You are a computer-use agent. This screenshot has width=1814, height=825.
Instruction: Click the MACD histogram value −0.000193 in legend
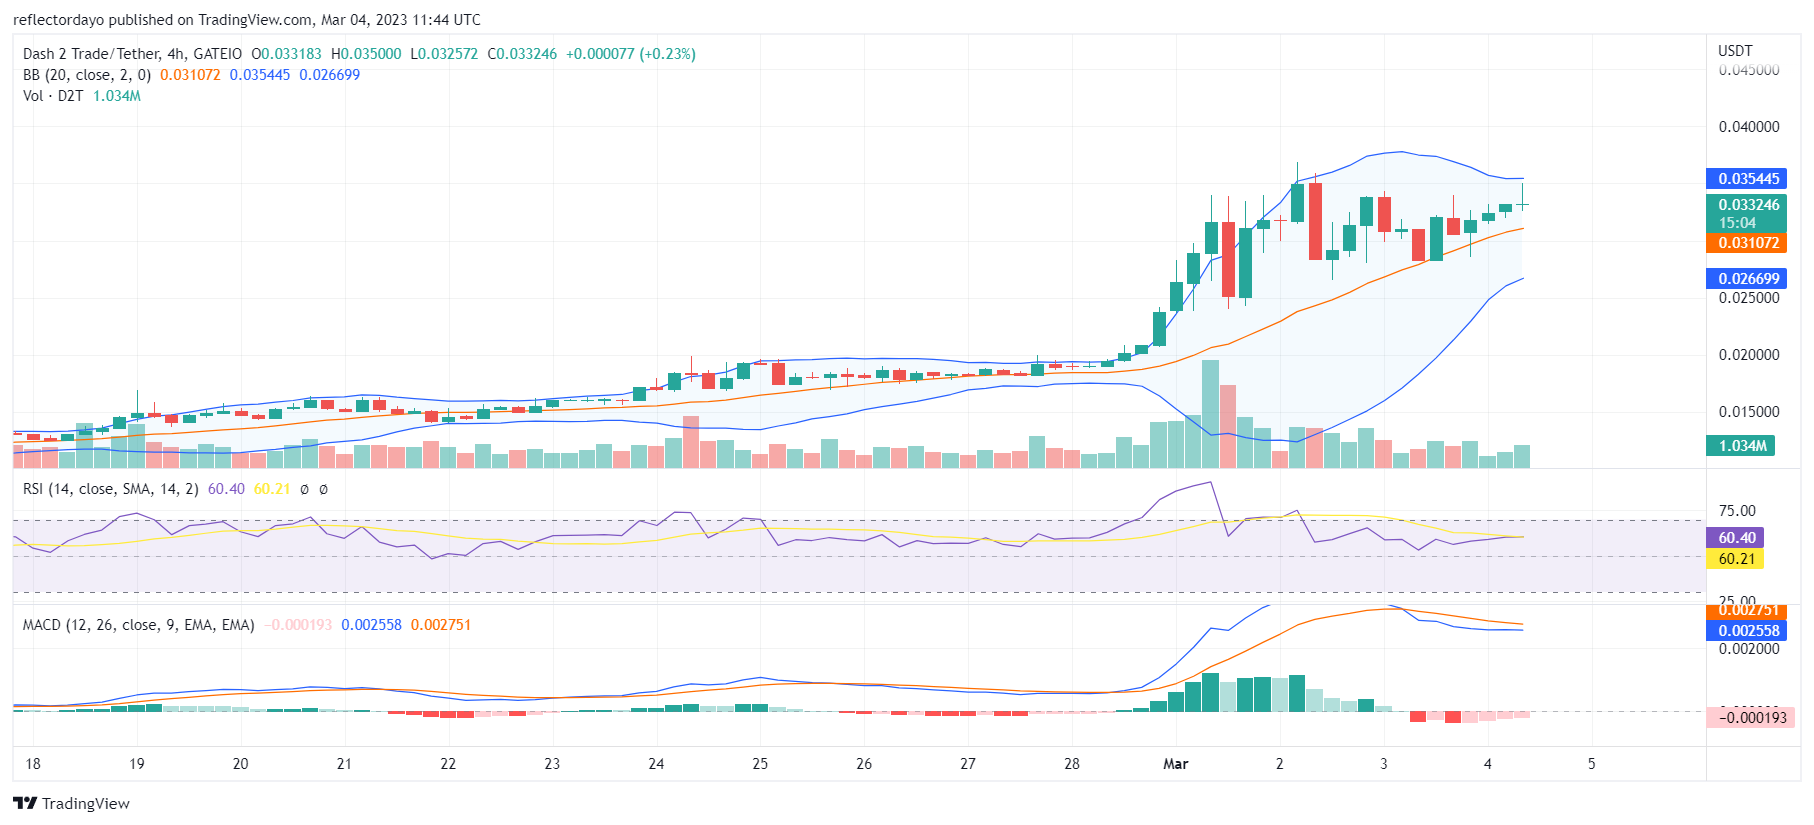(x=298, y=625)
